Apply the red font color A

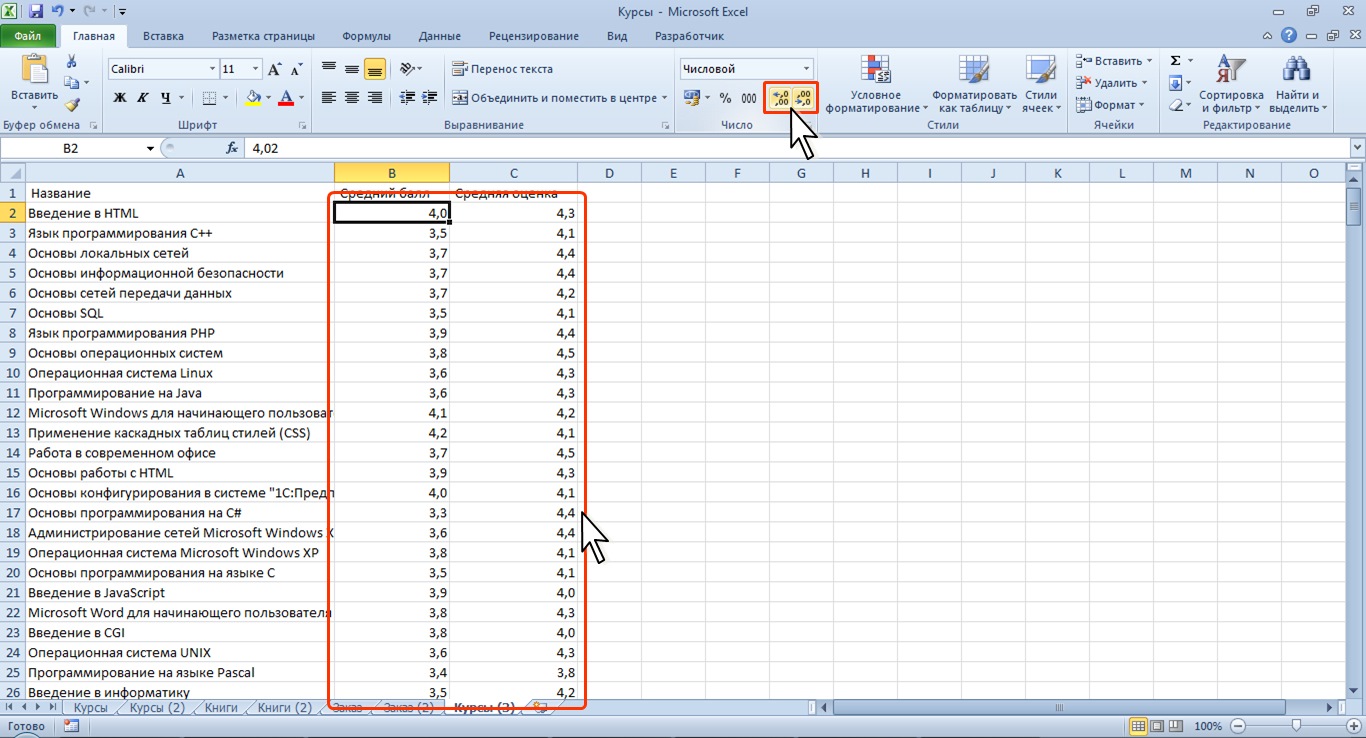(287, 97)
